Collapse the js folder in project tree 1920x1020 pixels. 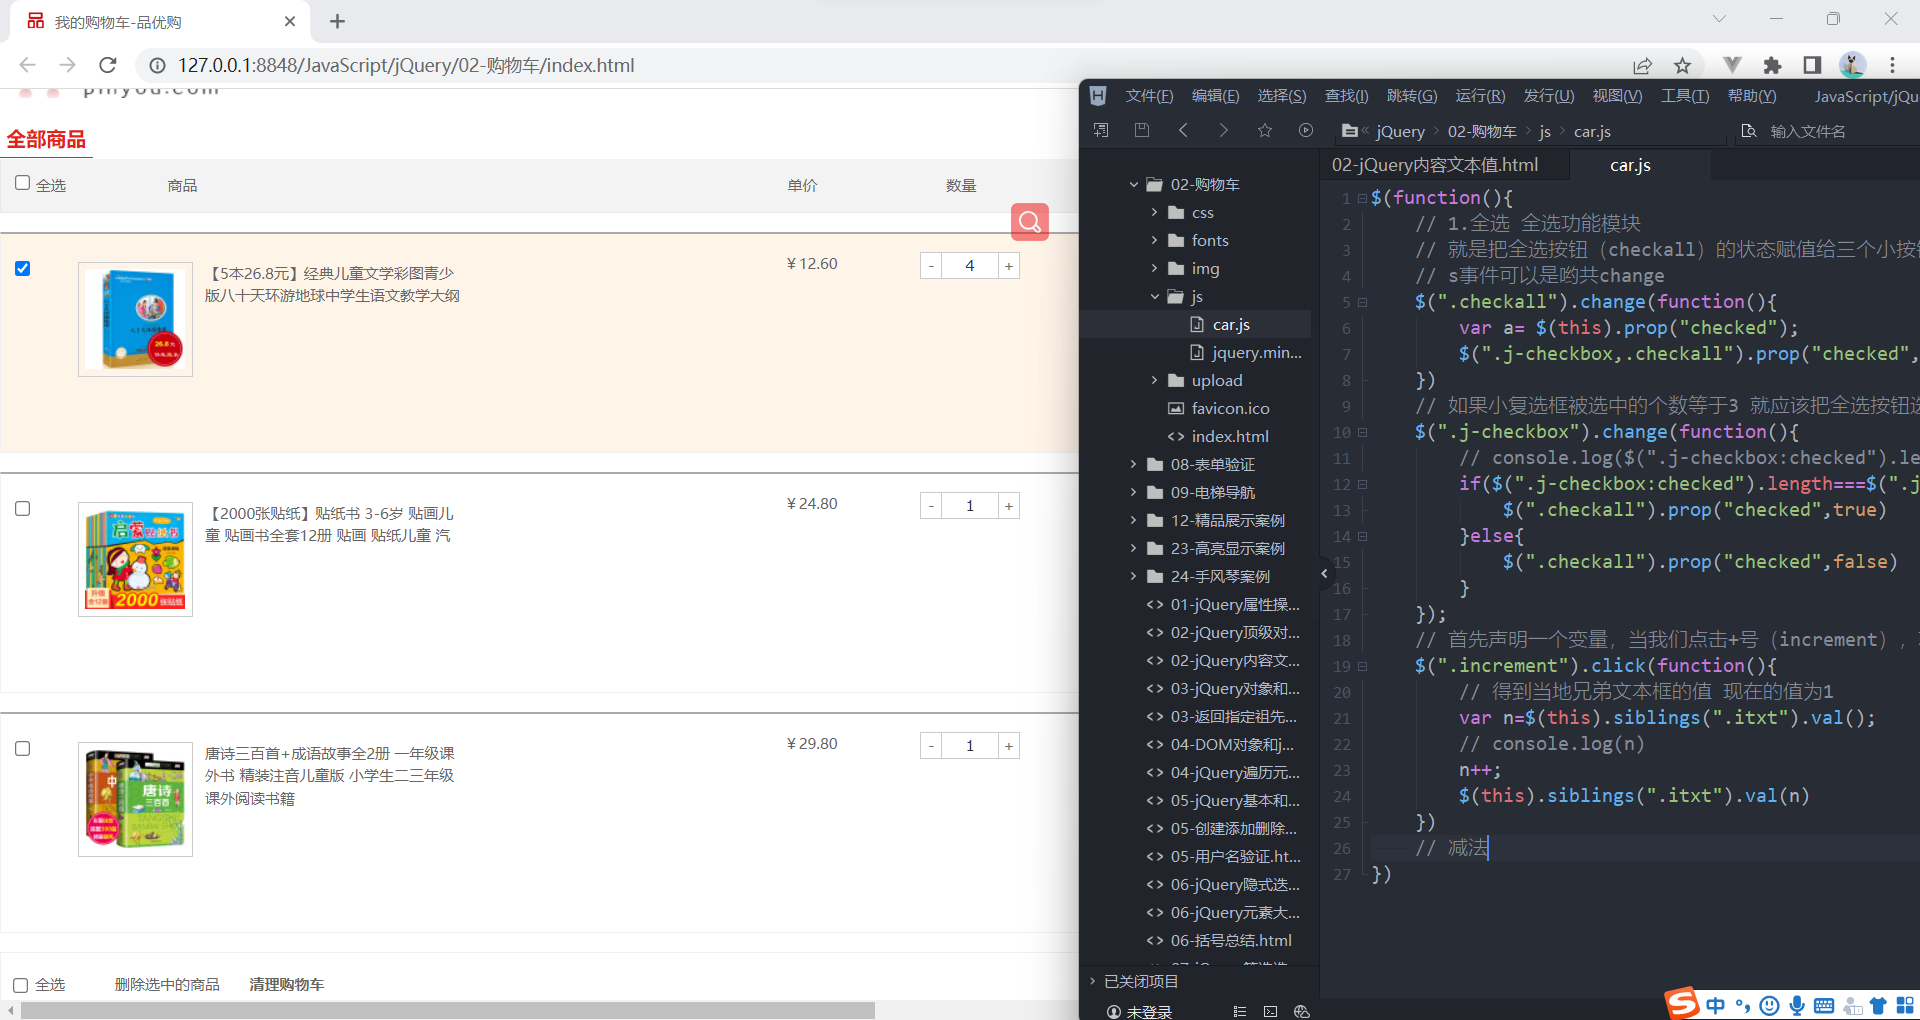[x=1154, y=296]
